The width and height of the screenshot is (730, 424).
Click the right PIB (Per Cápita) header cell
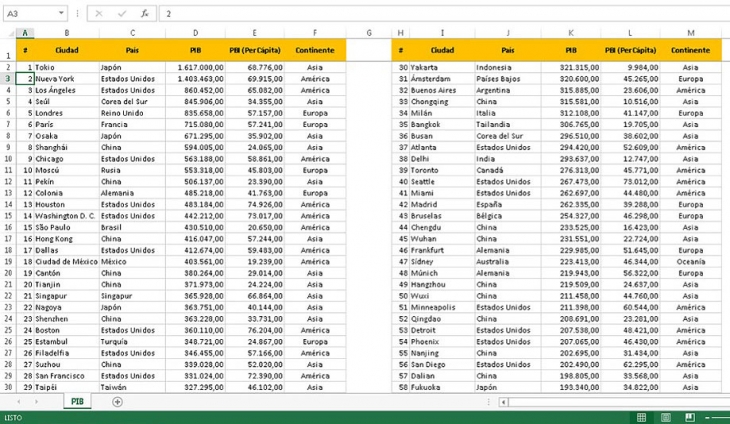[630, 50]
